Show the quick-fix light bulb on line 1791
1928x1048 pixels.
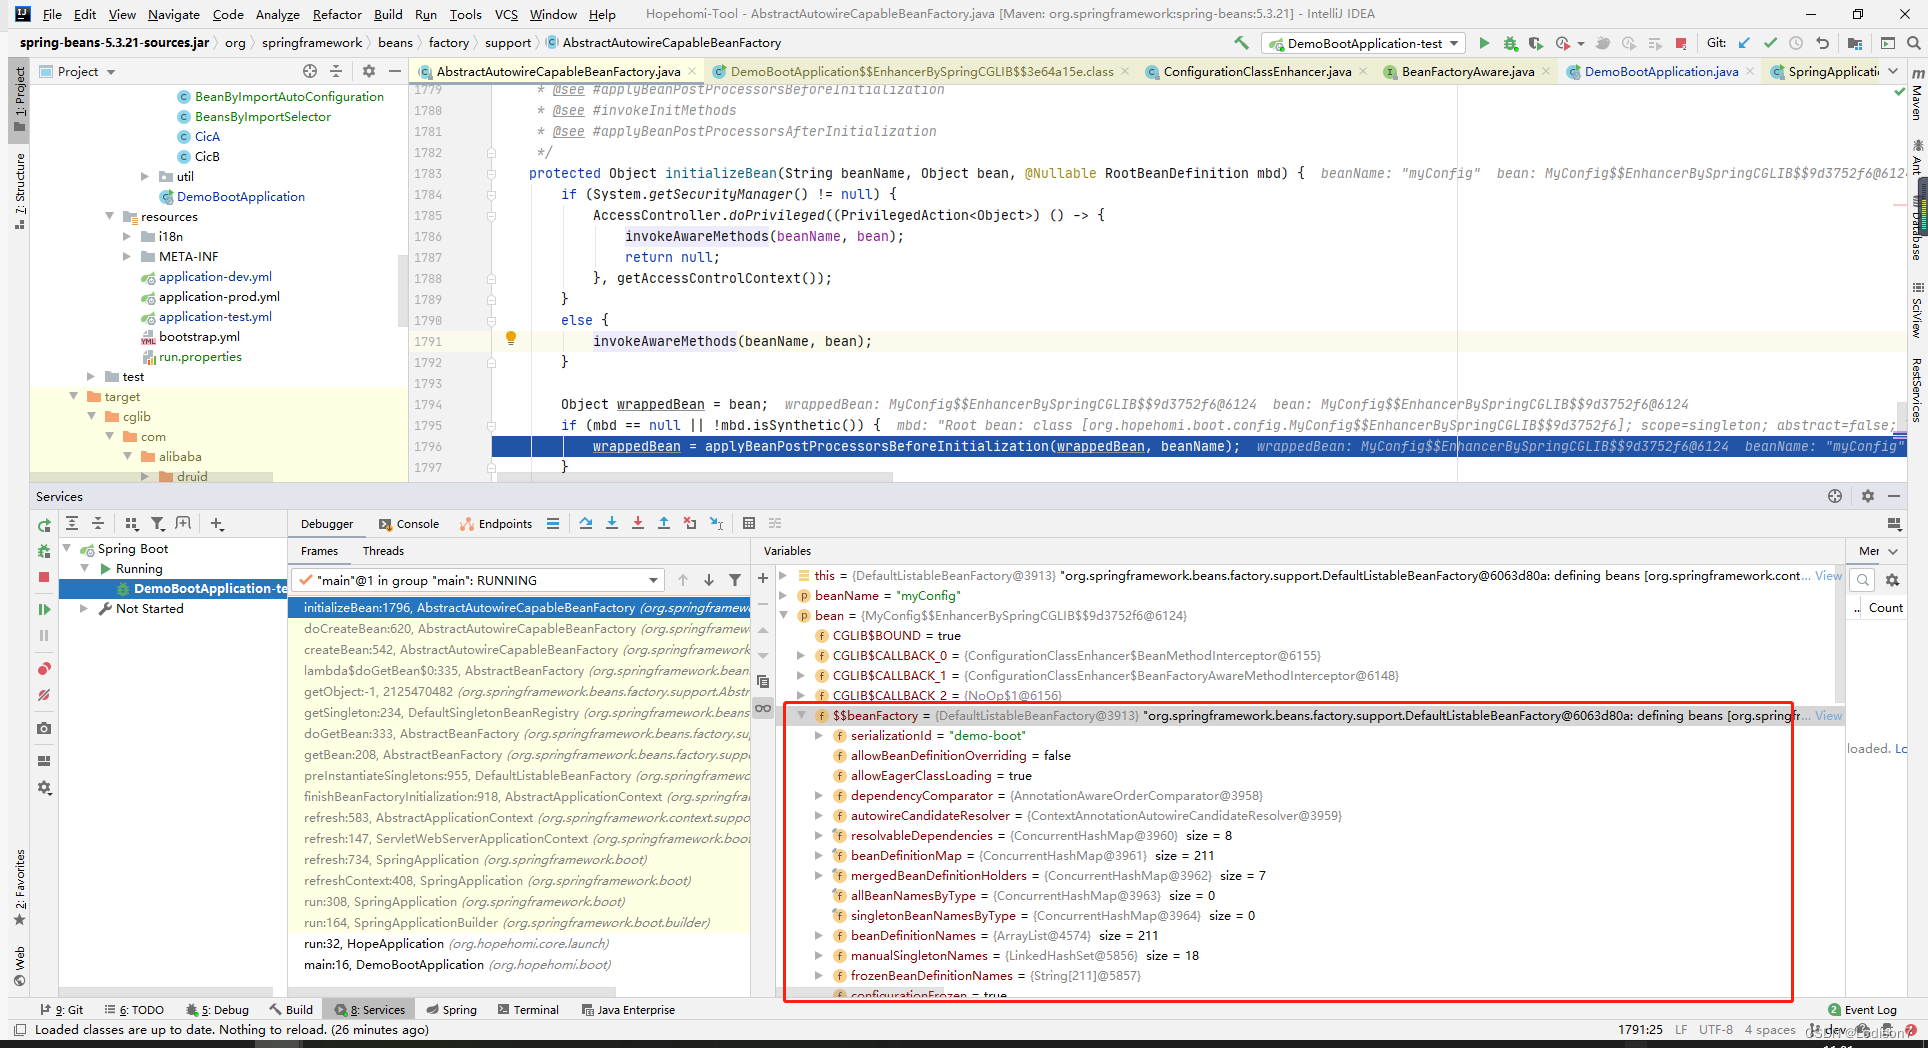click(x=511, y=338)
